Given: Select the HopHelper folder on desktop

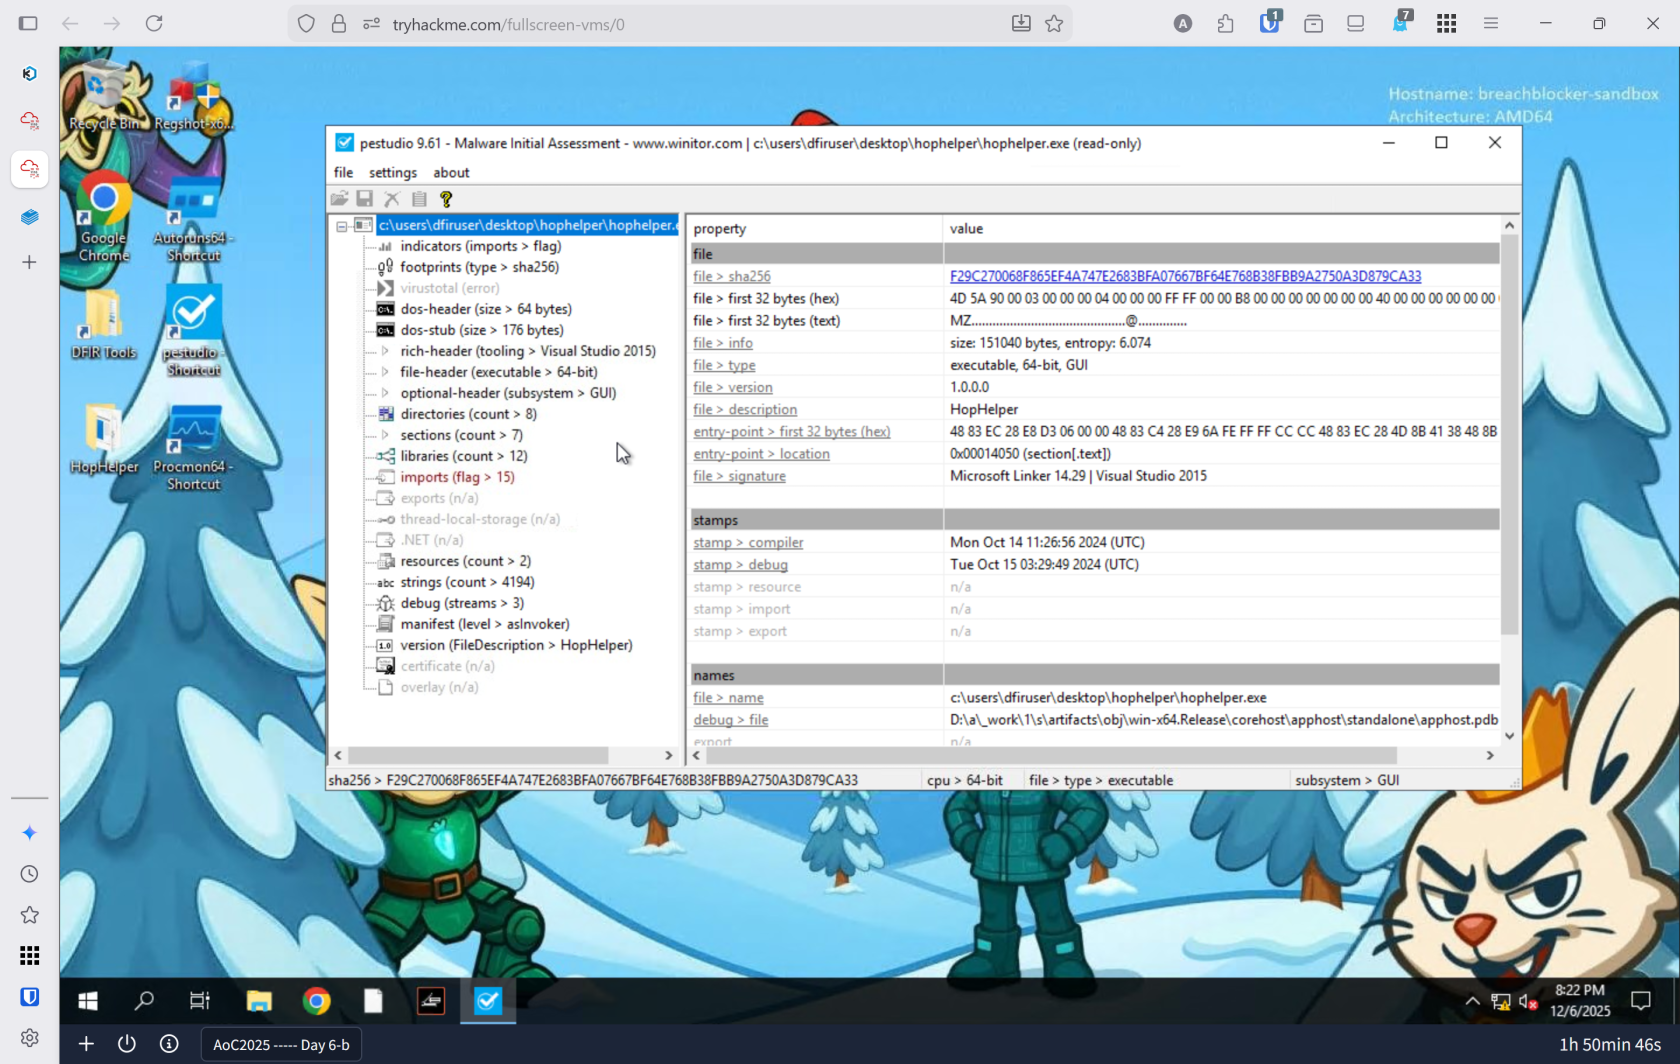Looking at the screenshot, I should (x=103, y=439).
